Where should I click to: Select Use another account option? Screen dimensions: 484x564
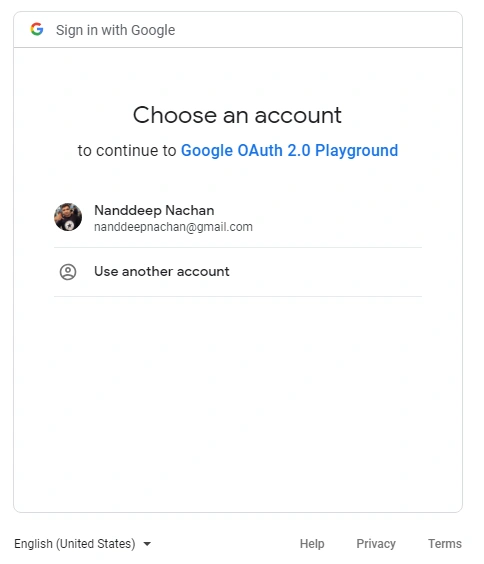point(238,272)
